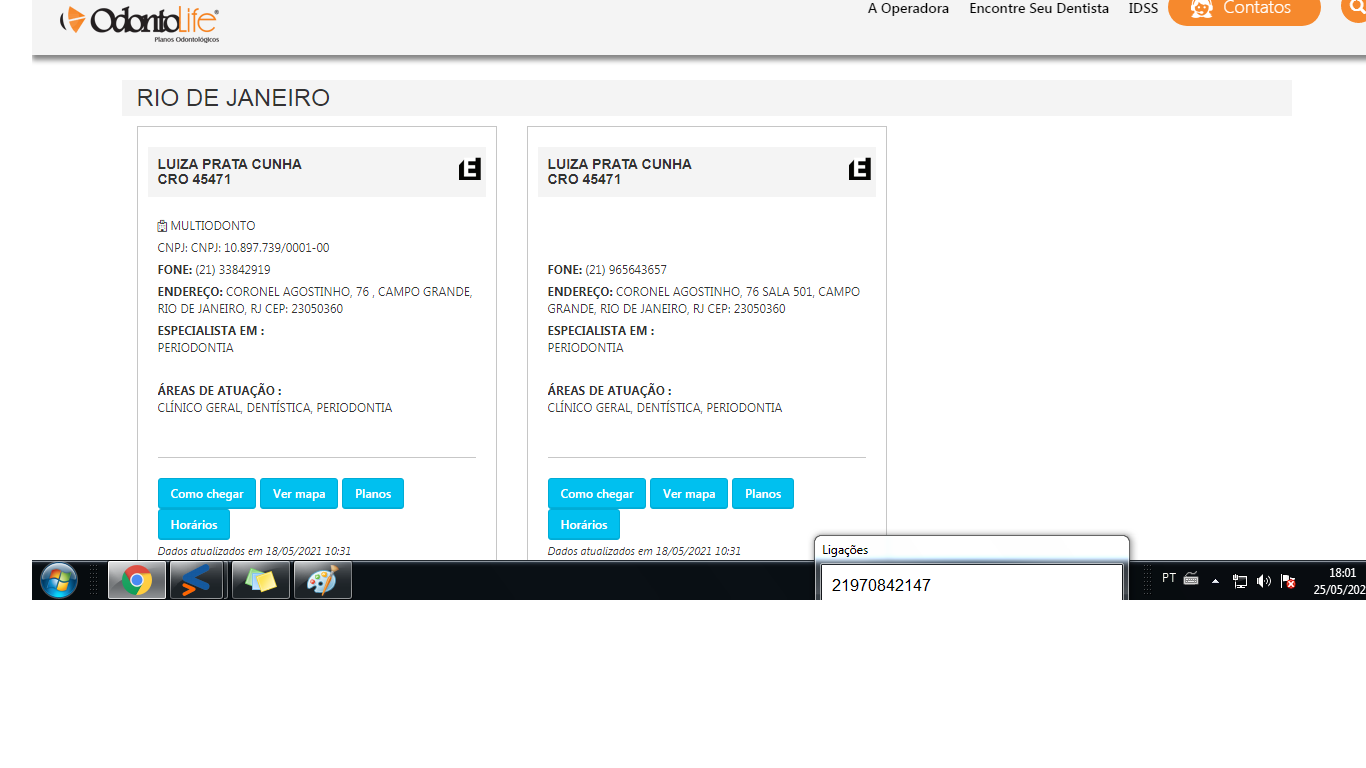1366x768 pixels.
Task: Open Planos on the Sala 501 card
Action: pos(763,494)
